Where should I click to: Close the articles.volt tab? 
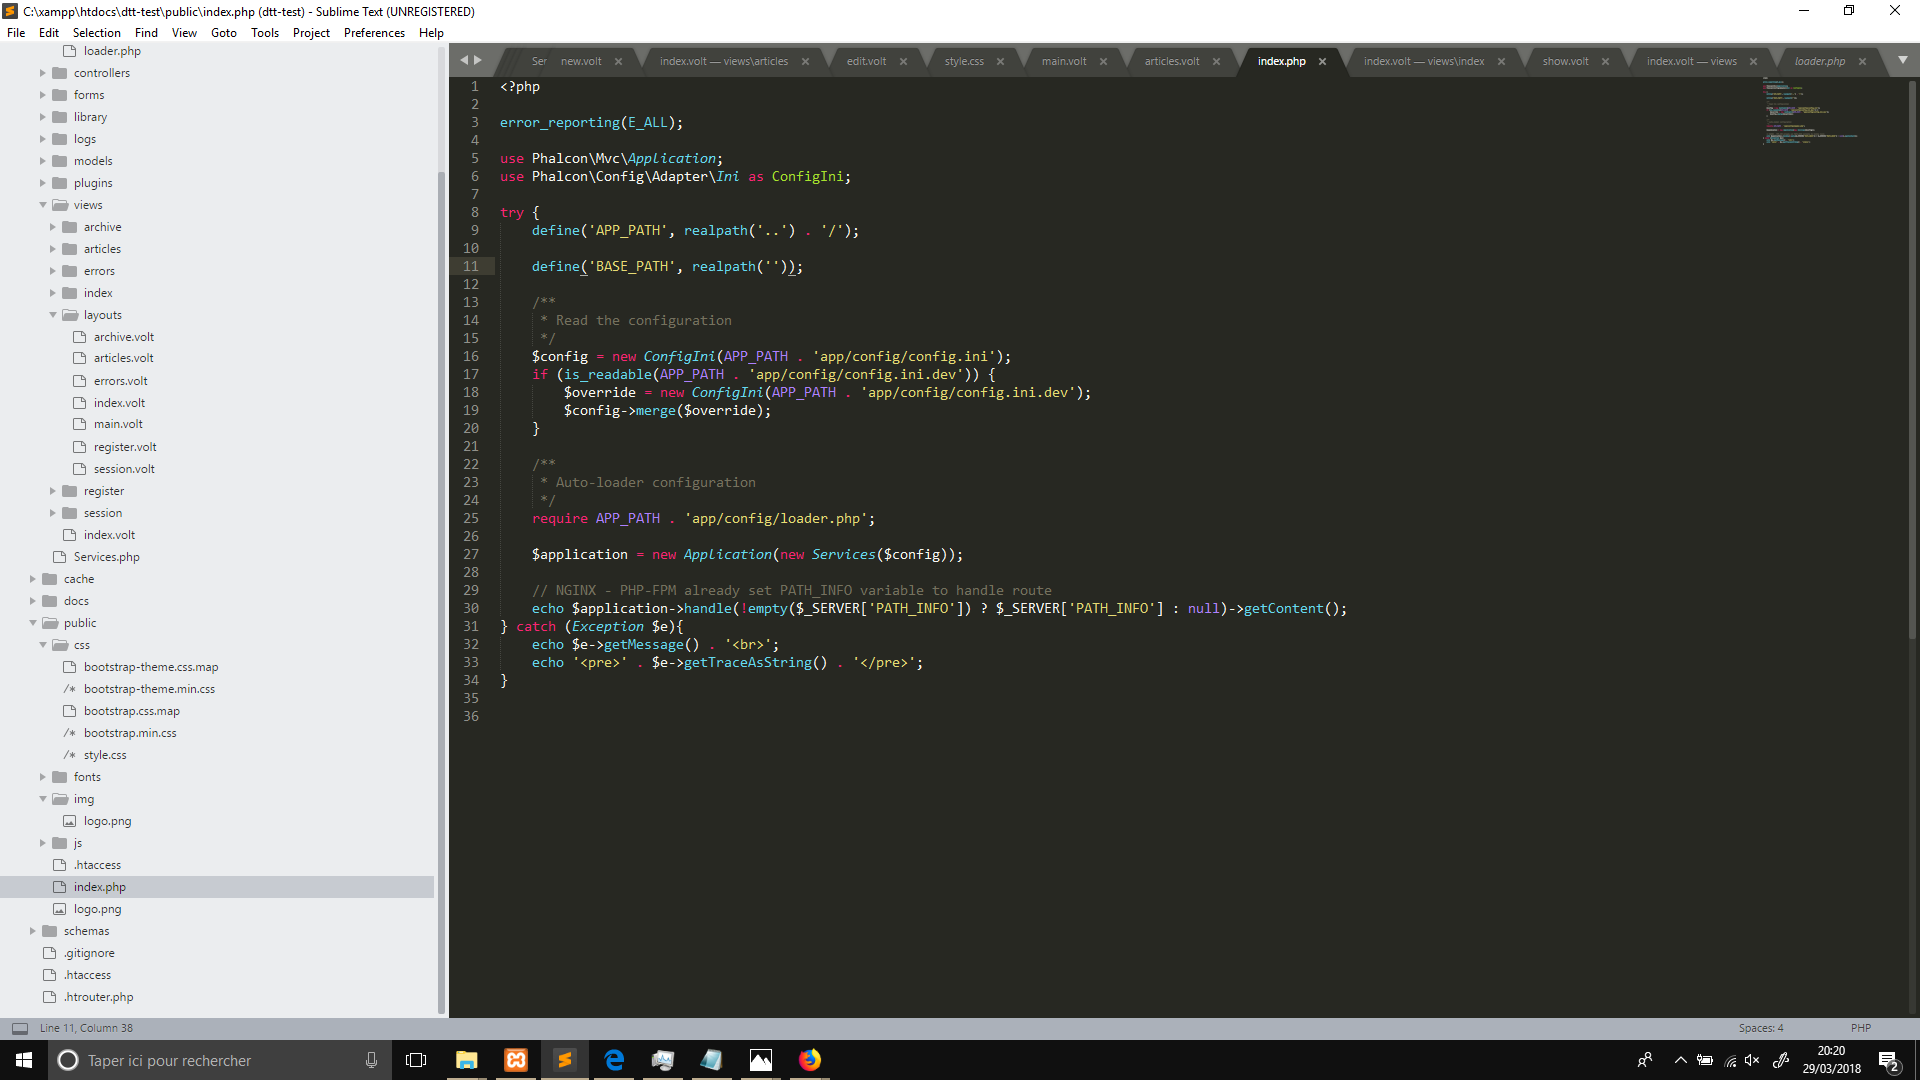1216,62
